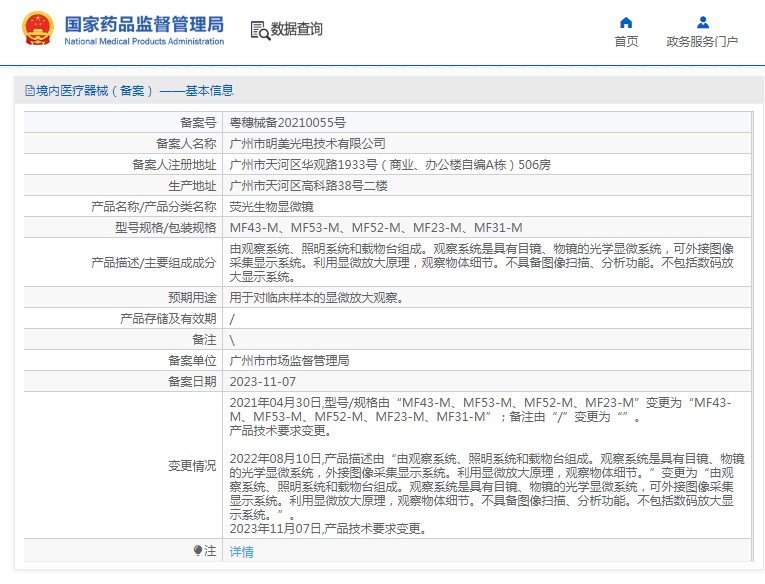Click the 生产地址 value cell
The image size is (765, 584).
pos(308,186)
